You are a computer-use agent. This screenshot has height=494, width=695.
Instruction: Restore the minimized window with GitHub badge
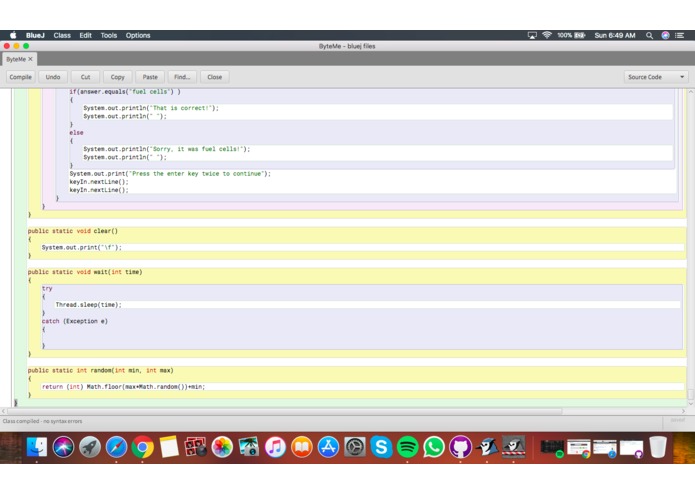(631, 447)
